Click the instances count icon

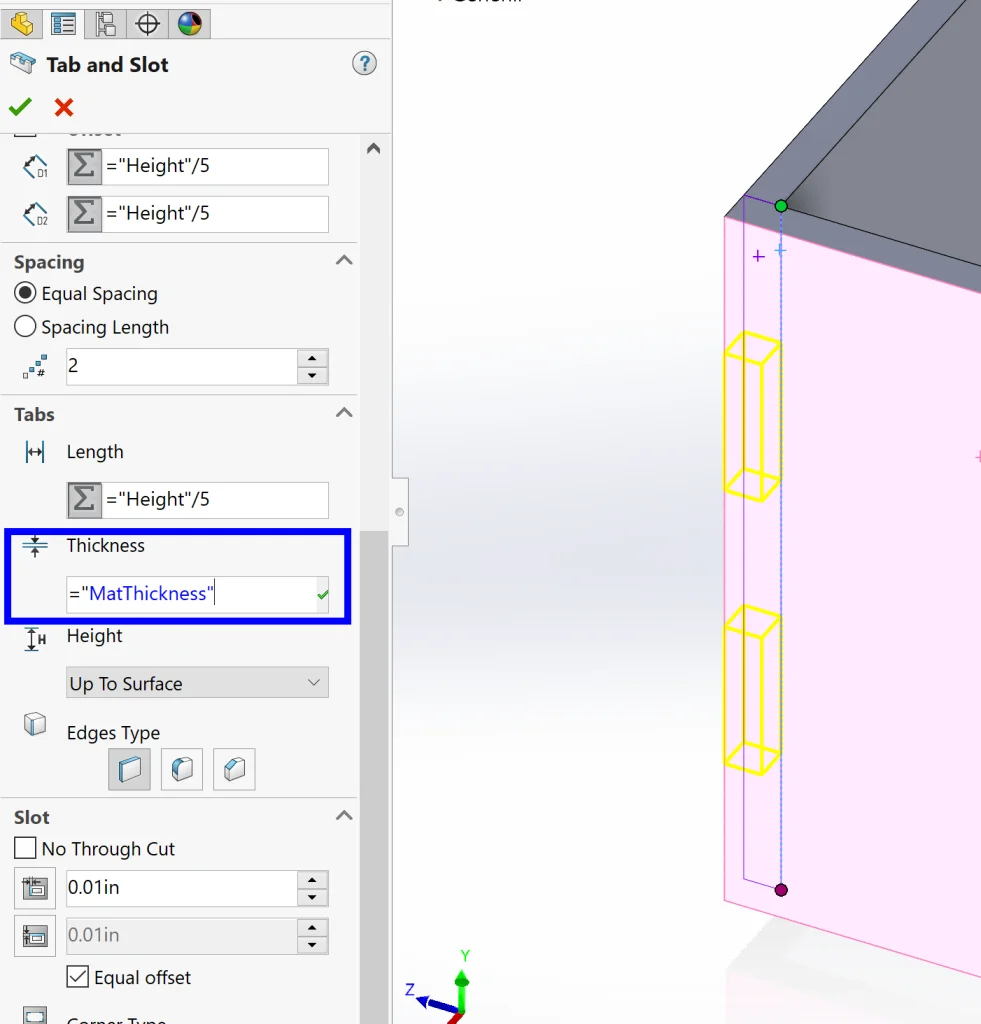click(35, 366)
